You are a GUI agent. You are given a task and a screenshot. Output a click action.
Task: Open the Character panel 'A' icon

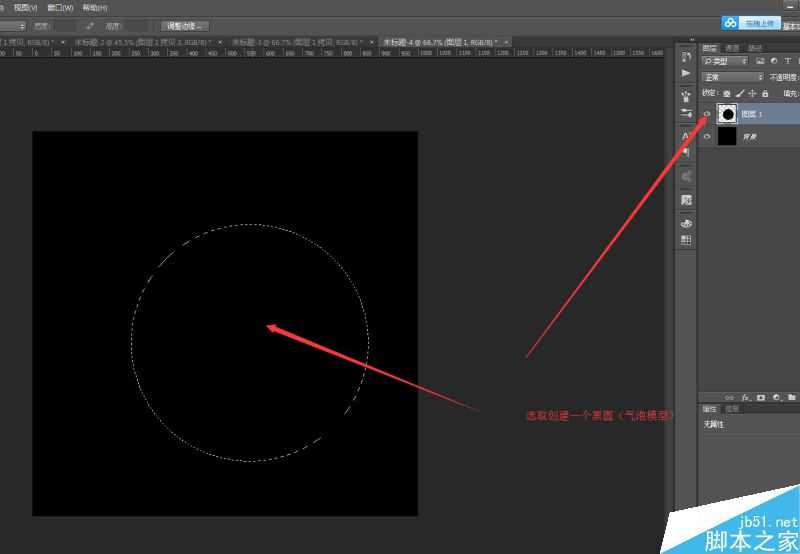686,135
